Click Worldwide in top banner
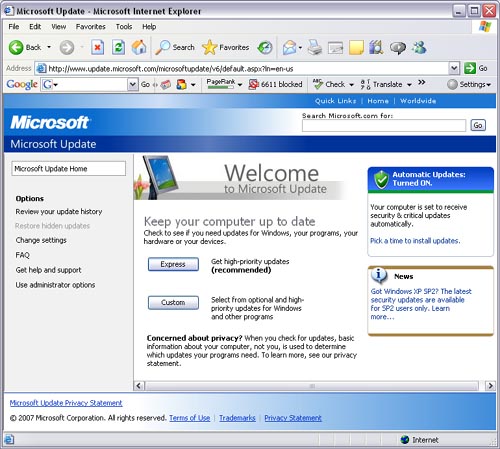Image resolution: width=500 pixels, height=449 pixels. click(418, 101)
